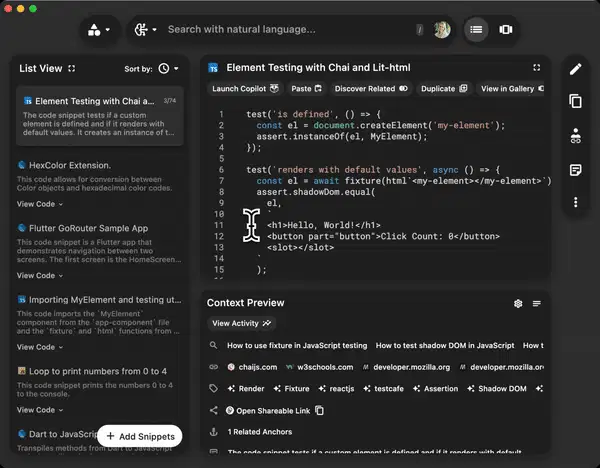Click the link chain icon row

[214, 367]
